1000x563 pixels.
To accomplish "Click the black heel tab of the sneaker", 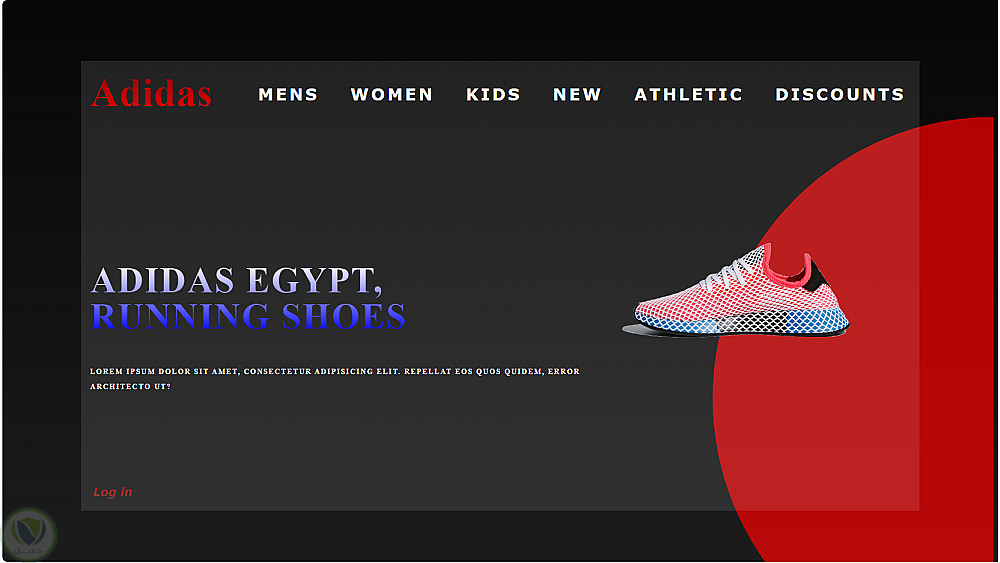I will pyautogui.click(x=814, y=275).
